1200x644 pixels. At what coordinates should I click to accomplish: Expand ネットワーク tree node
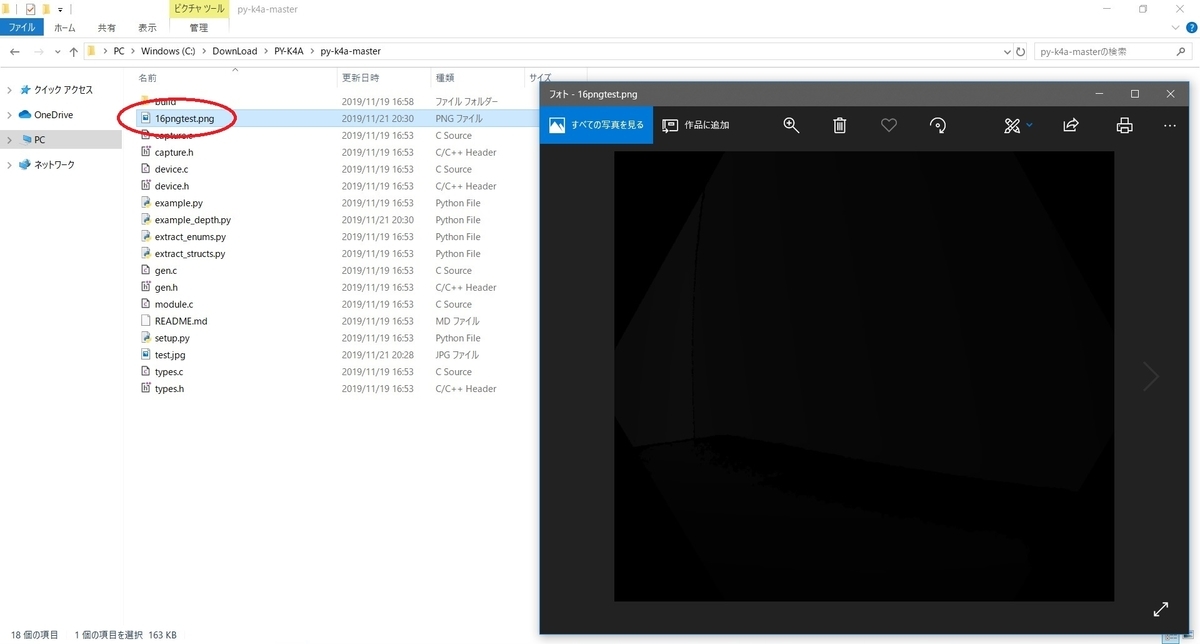[10, 164]
